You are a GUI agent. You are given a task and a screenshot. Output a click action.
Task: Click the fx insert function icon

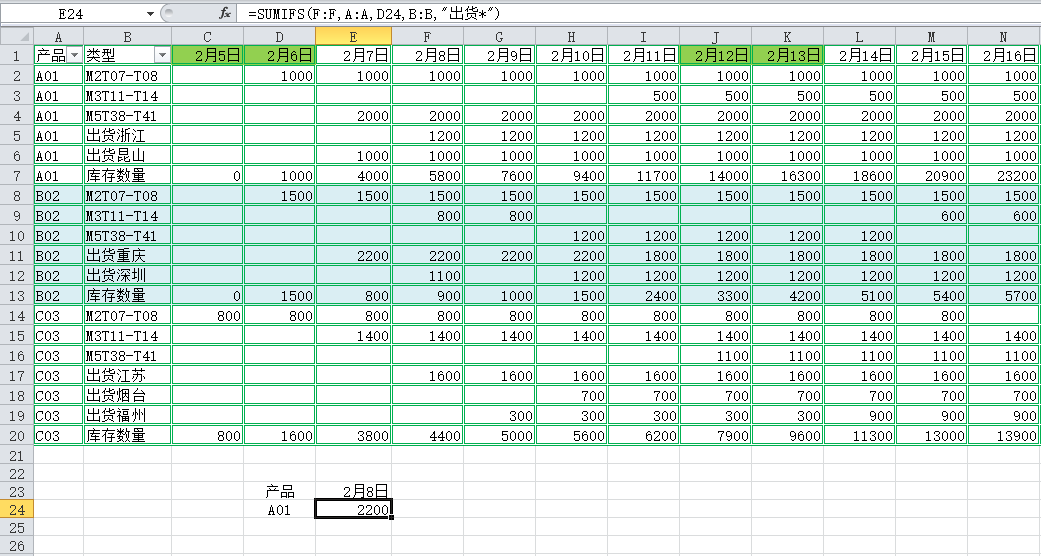(225, 13)
